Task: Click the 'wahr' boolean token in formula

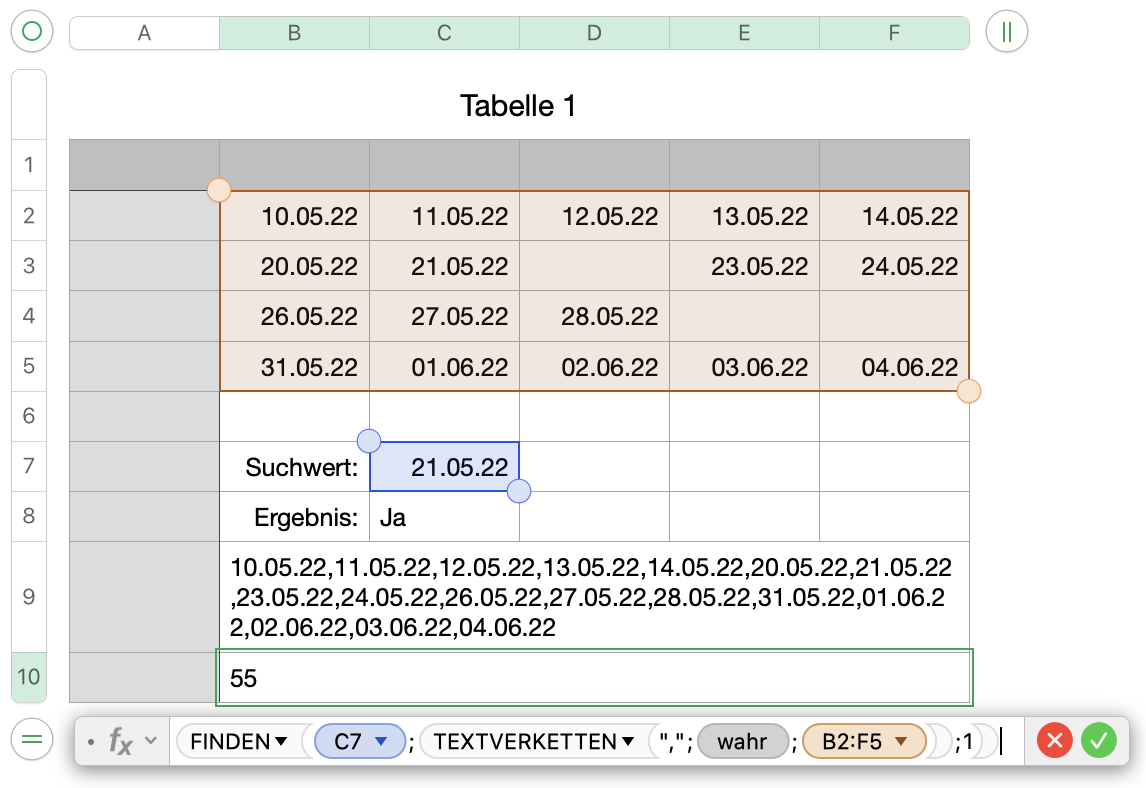Action: coord(743,742)
